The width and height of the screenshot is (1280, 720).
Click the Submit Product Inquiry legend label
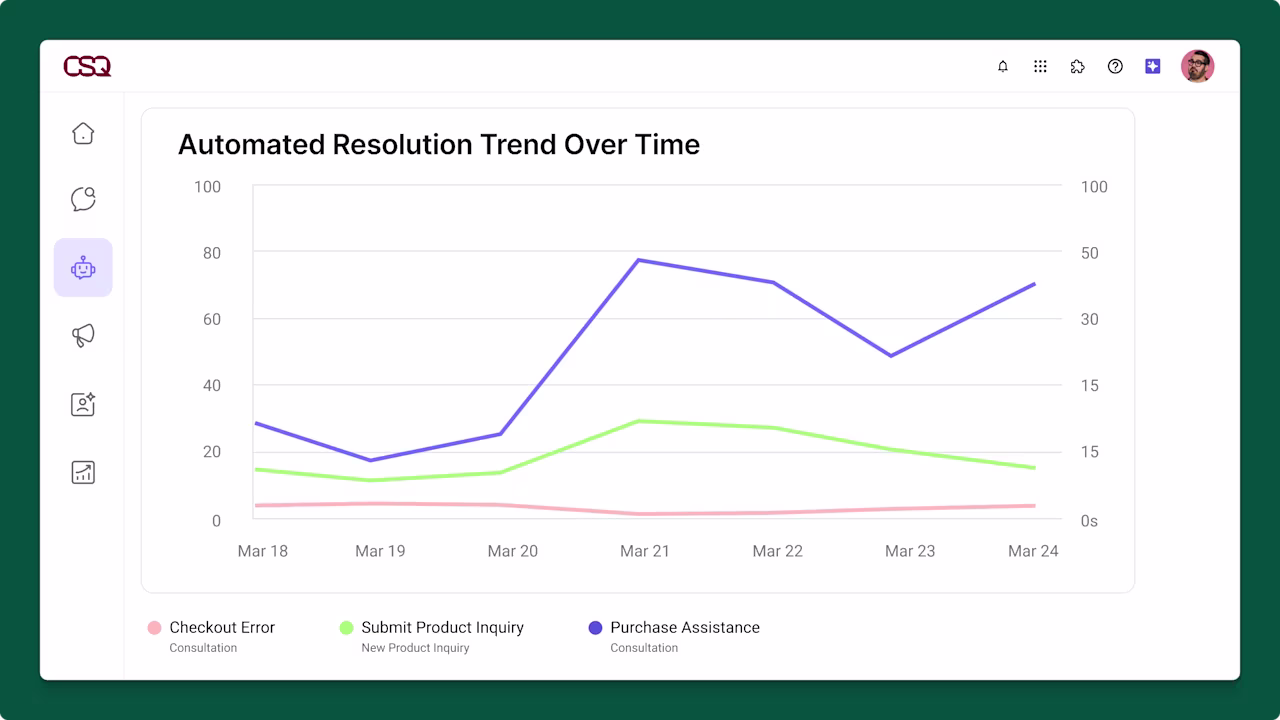(442, 628)
